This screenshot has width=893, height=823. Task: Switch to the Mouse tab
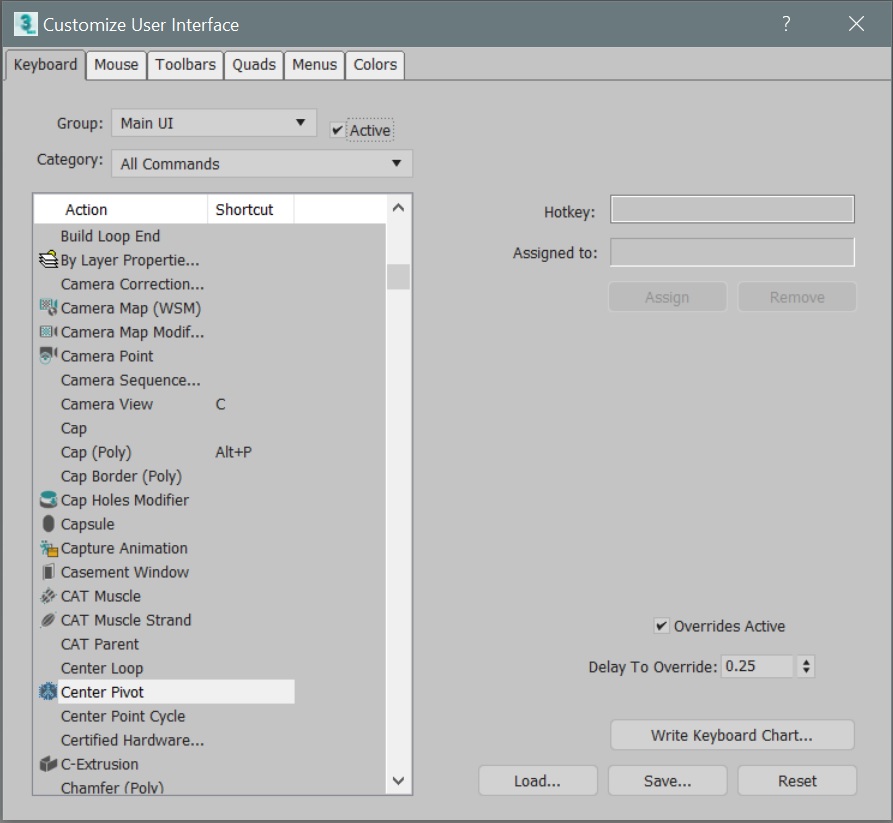115,64
